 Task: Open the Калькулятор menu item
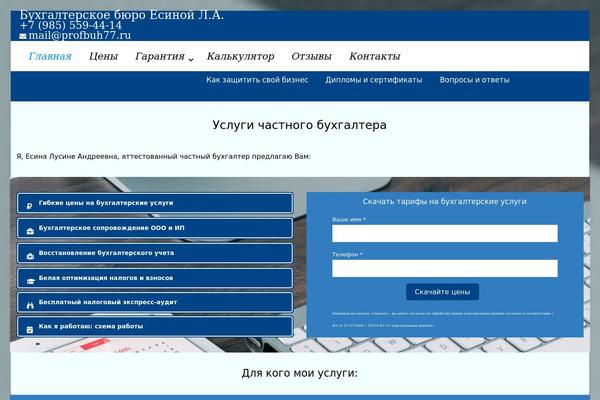click(x=240, y=56)
